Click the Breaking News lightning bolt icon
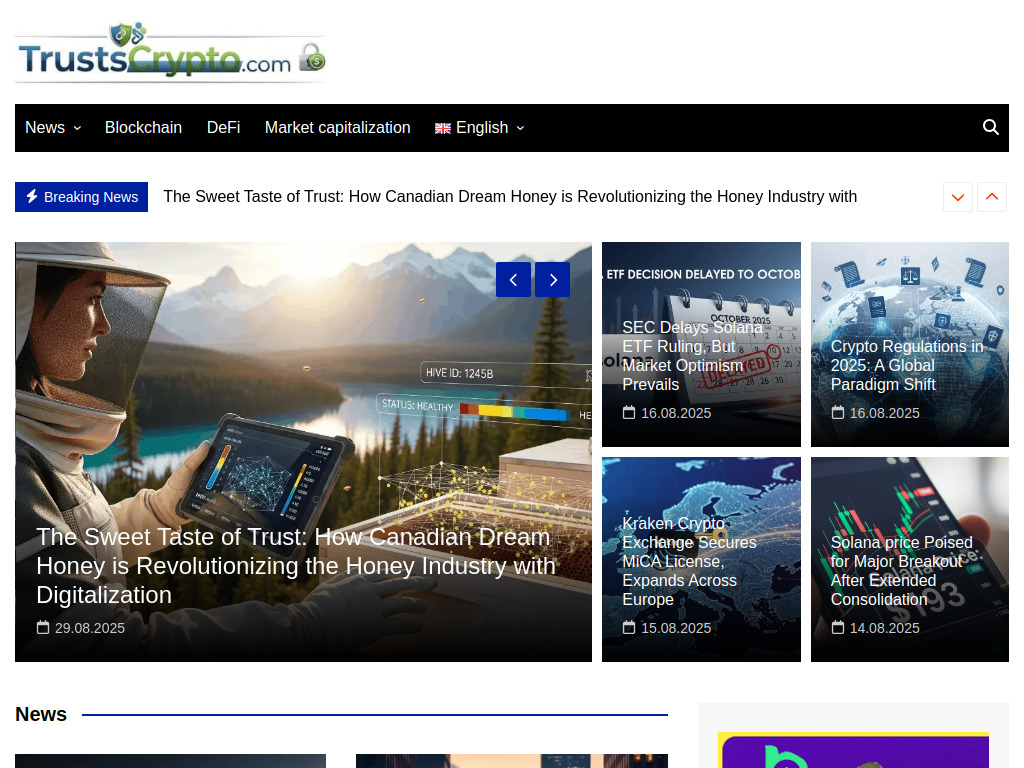 point(33,196)
